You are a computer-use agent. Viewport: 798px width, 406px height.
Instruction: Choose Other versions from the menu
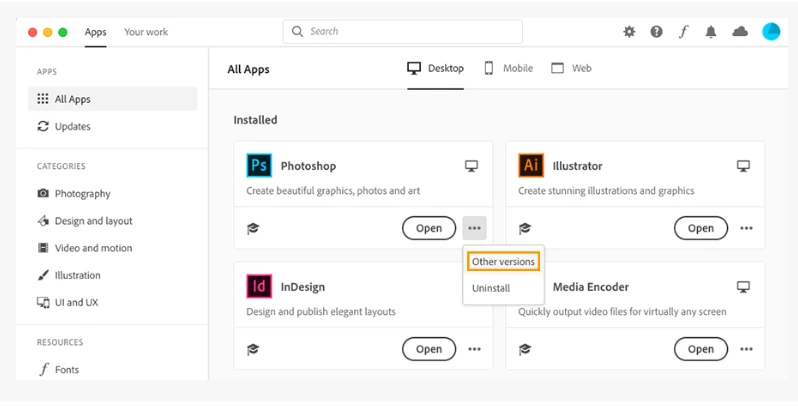(503, 262)
